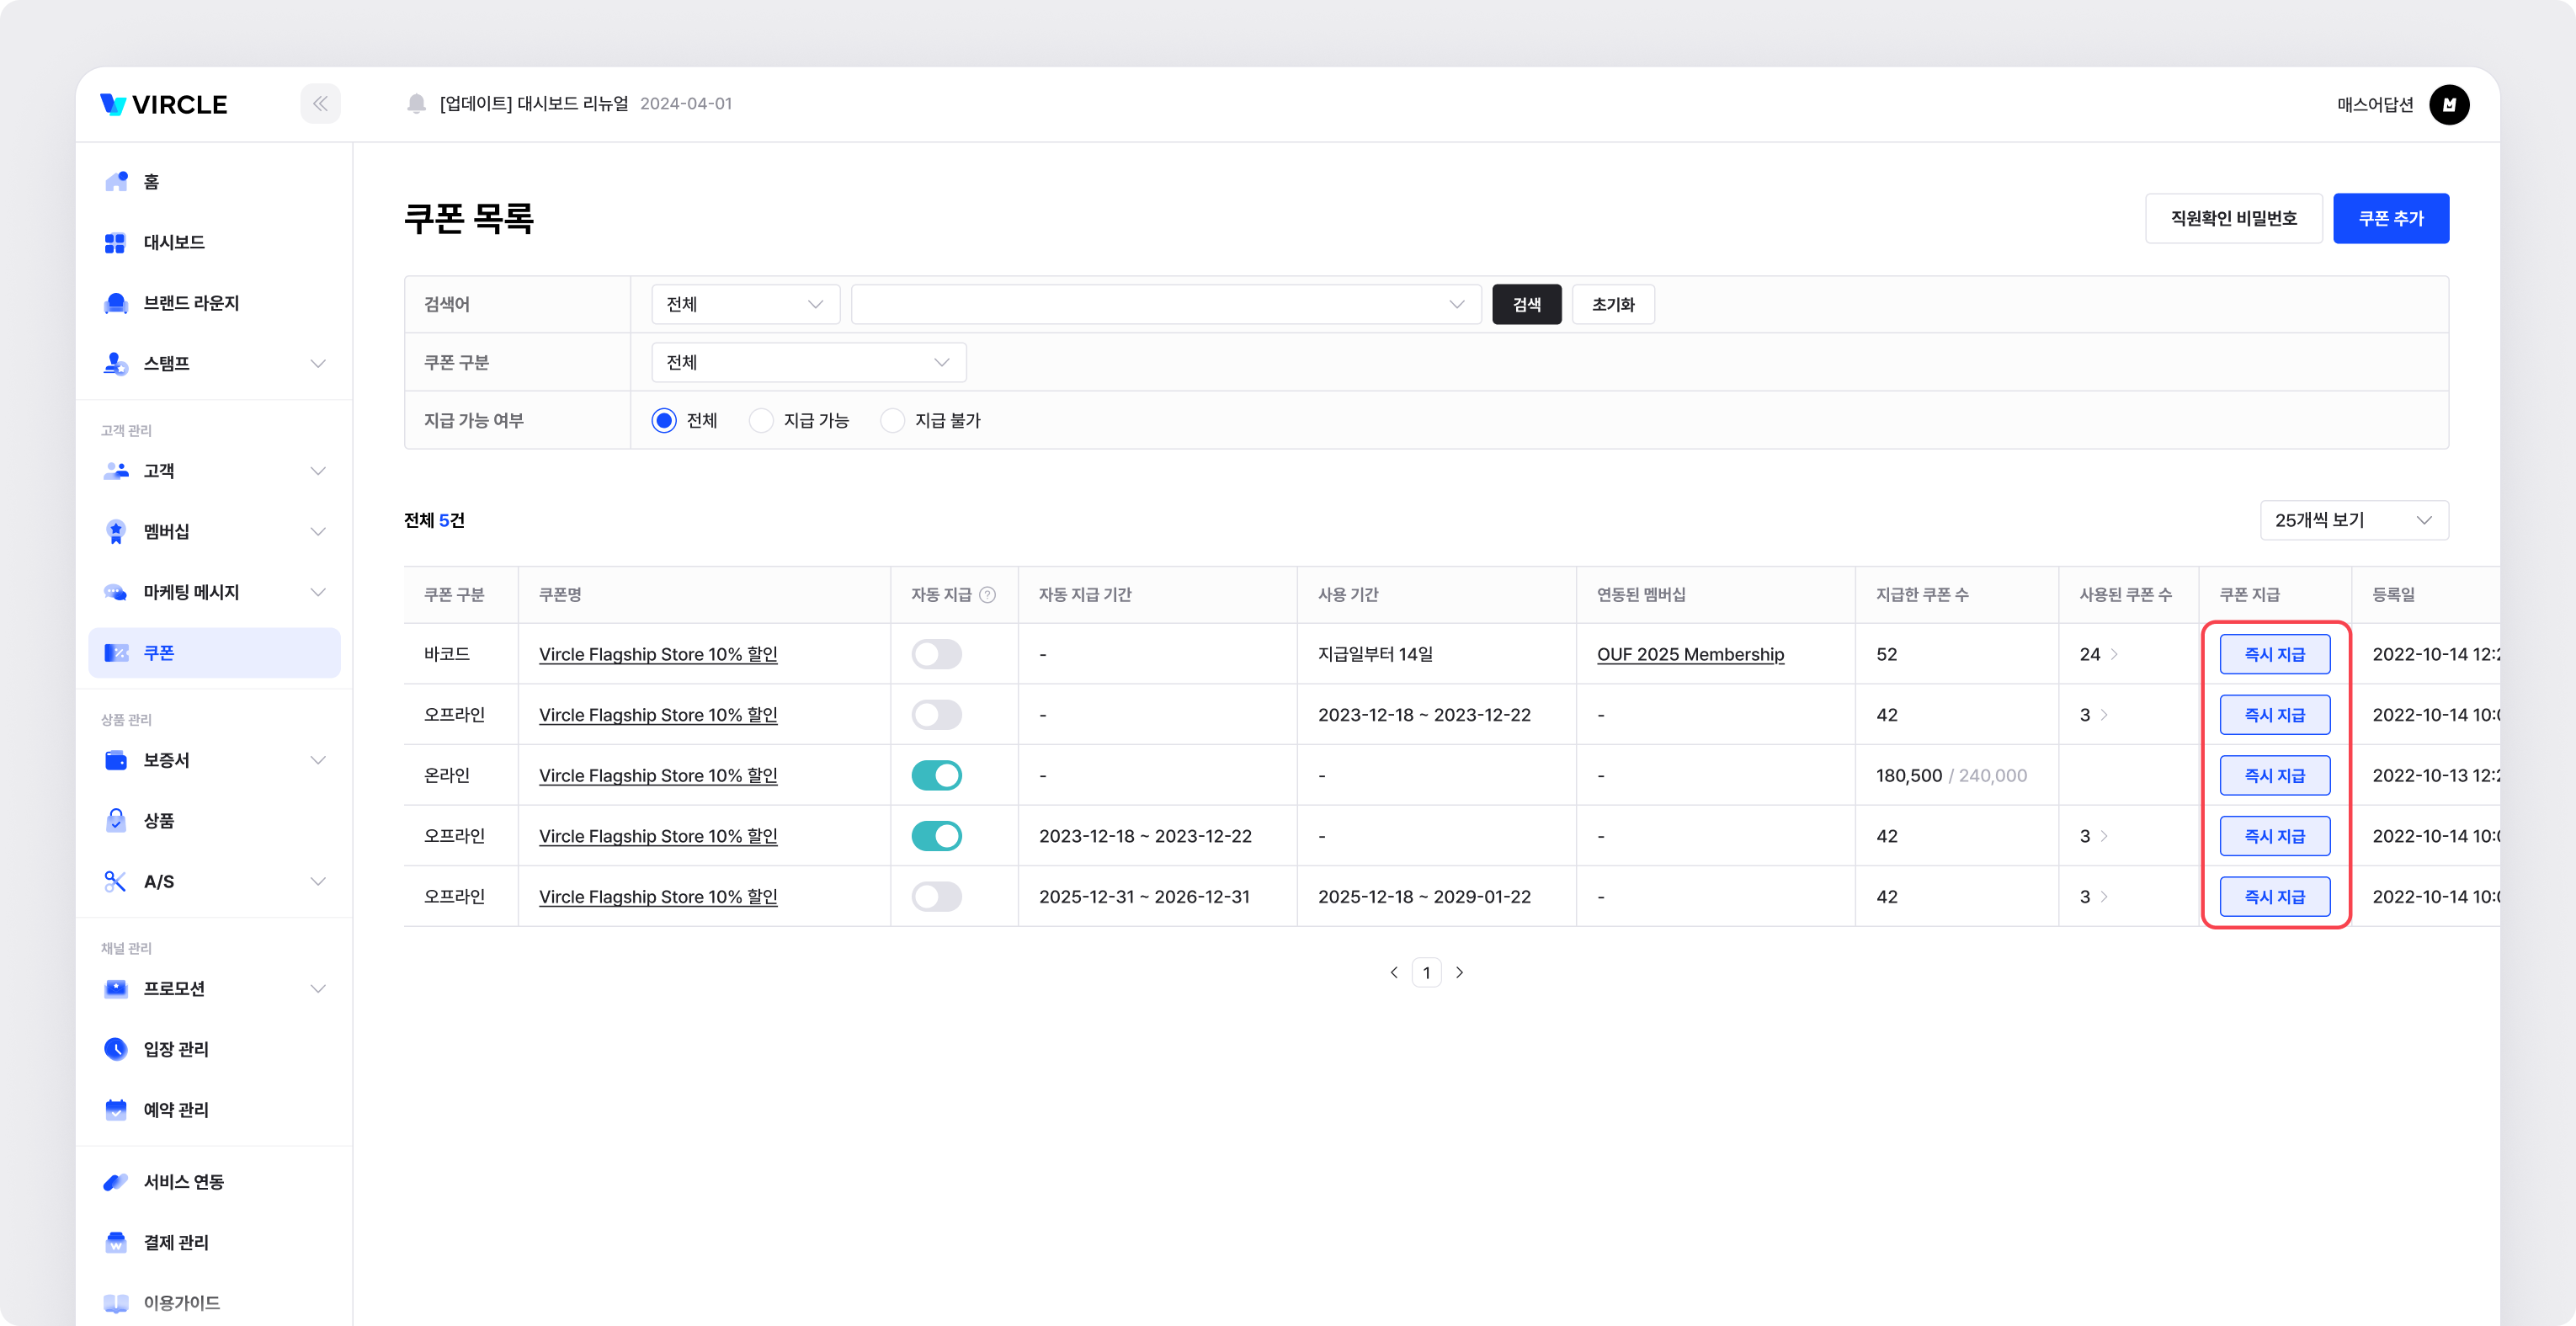
Task: Click the next page arrow in pagination
Action: click(x=1459, y=973)
